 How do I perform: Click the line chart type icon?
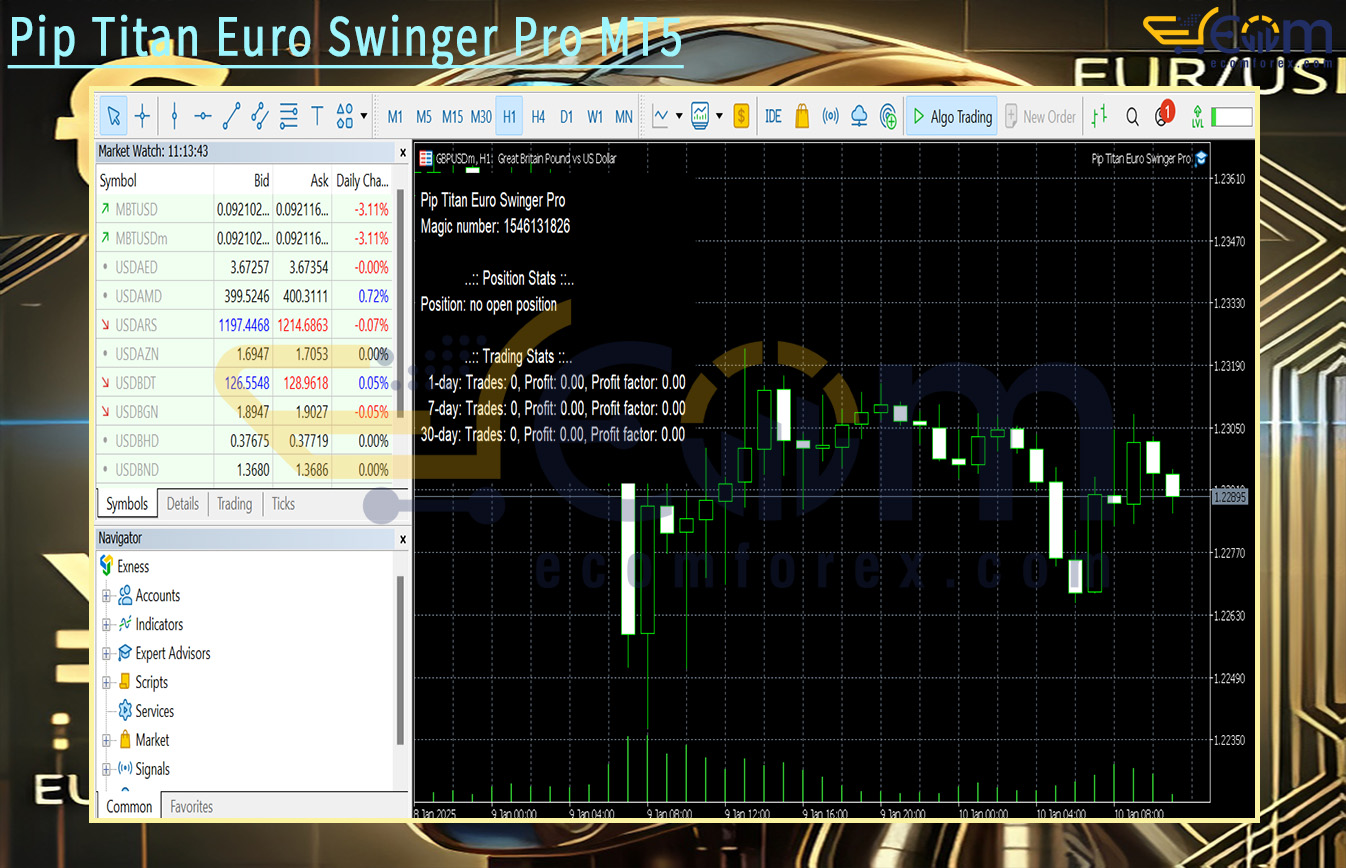661,117
